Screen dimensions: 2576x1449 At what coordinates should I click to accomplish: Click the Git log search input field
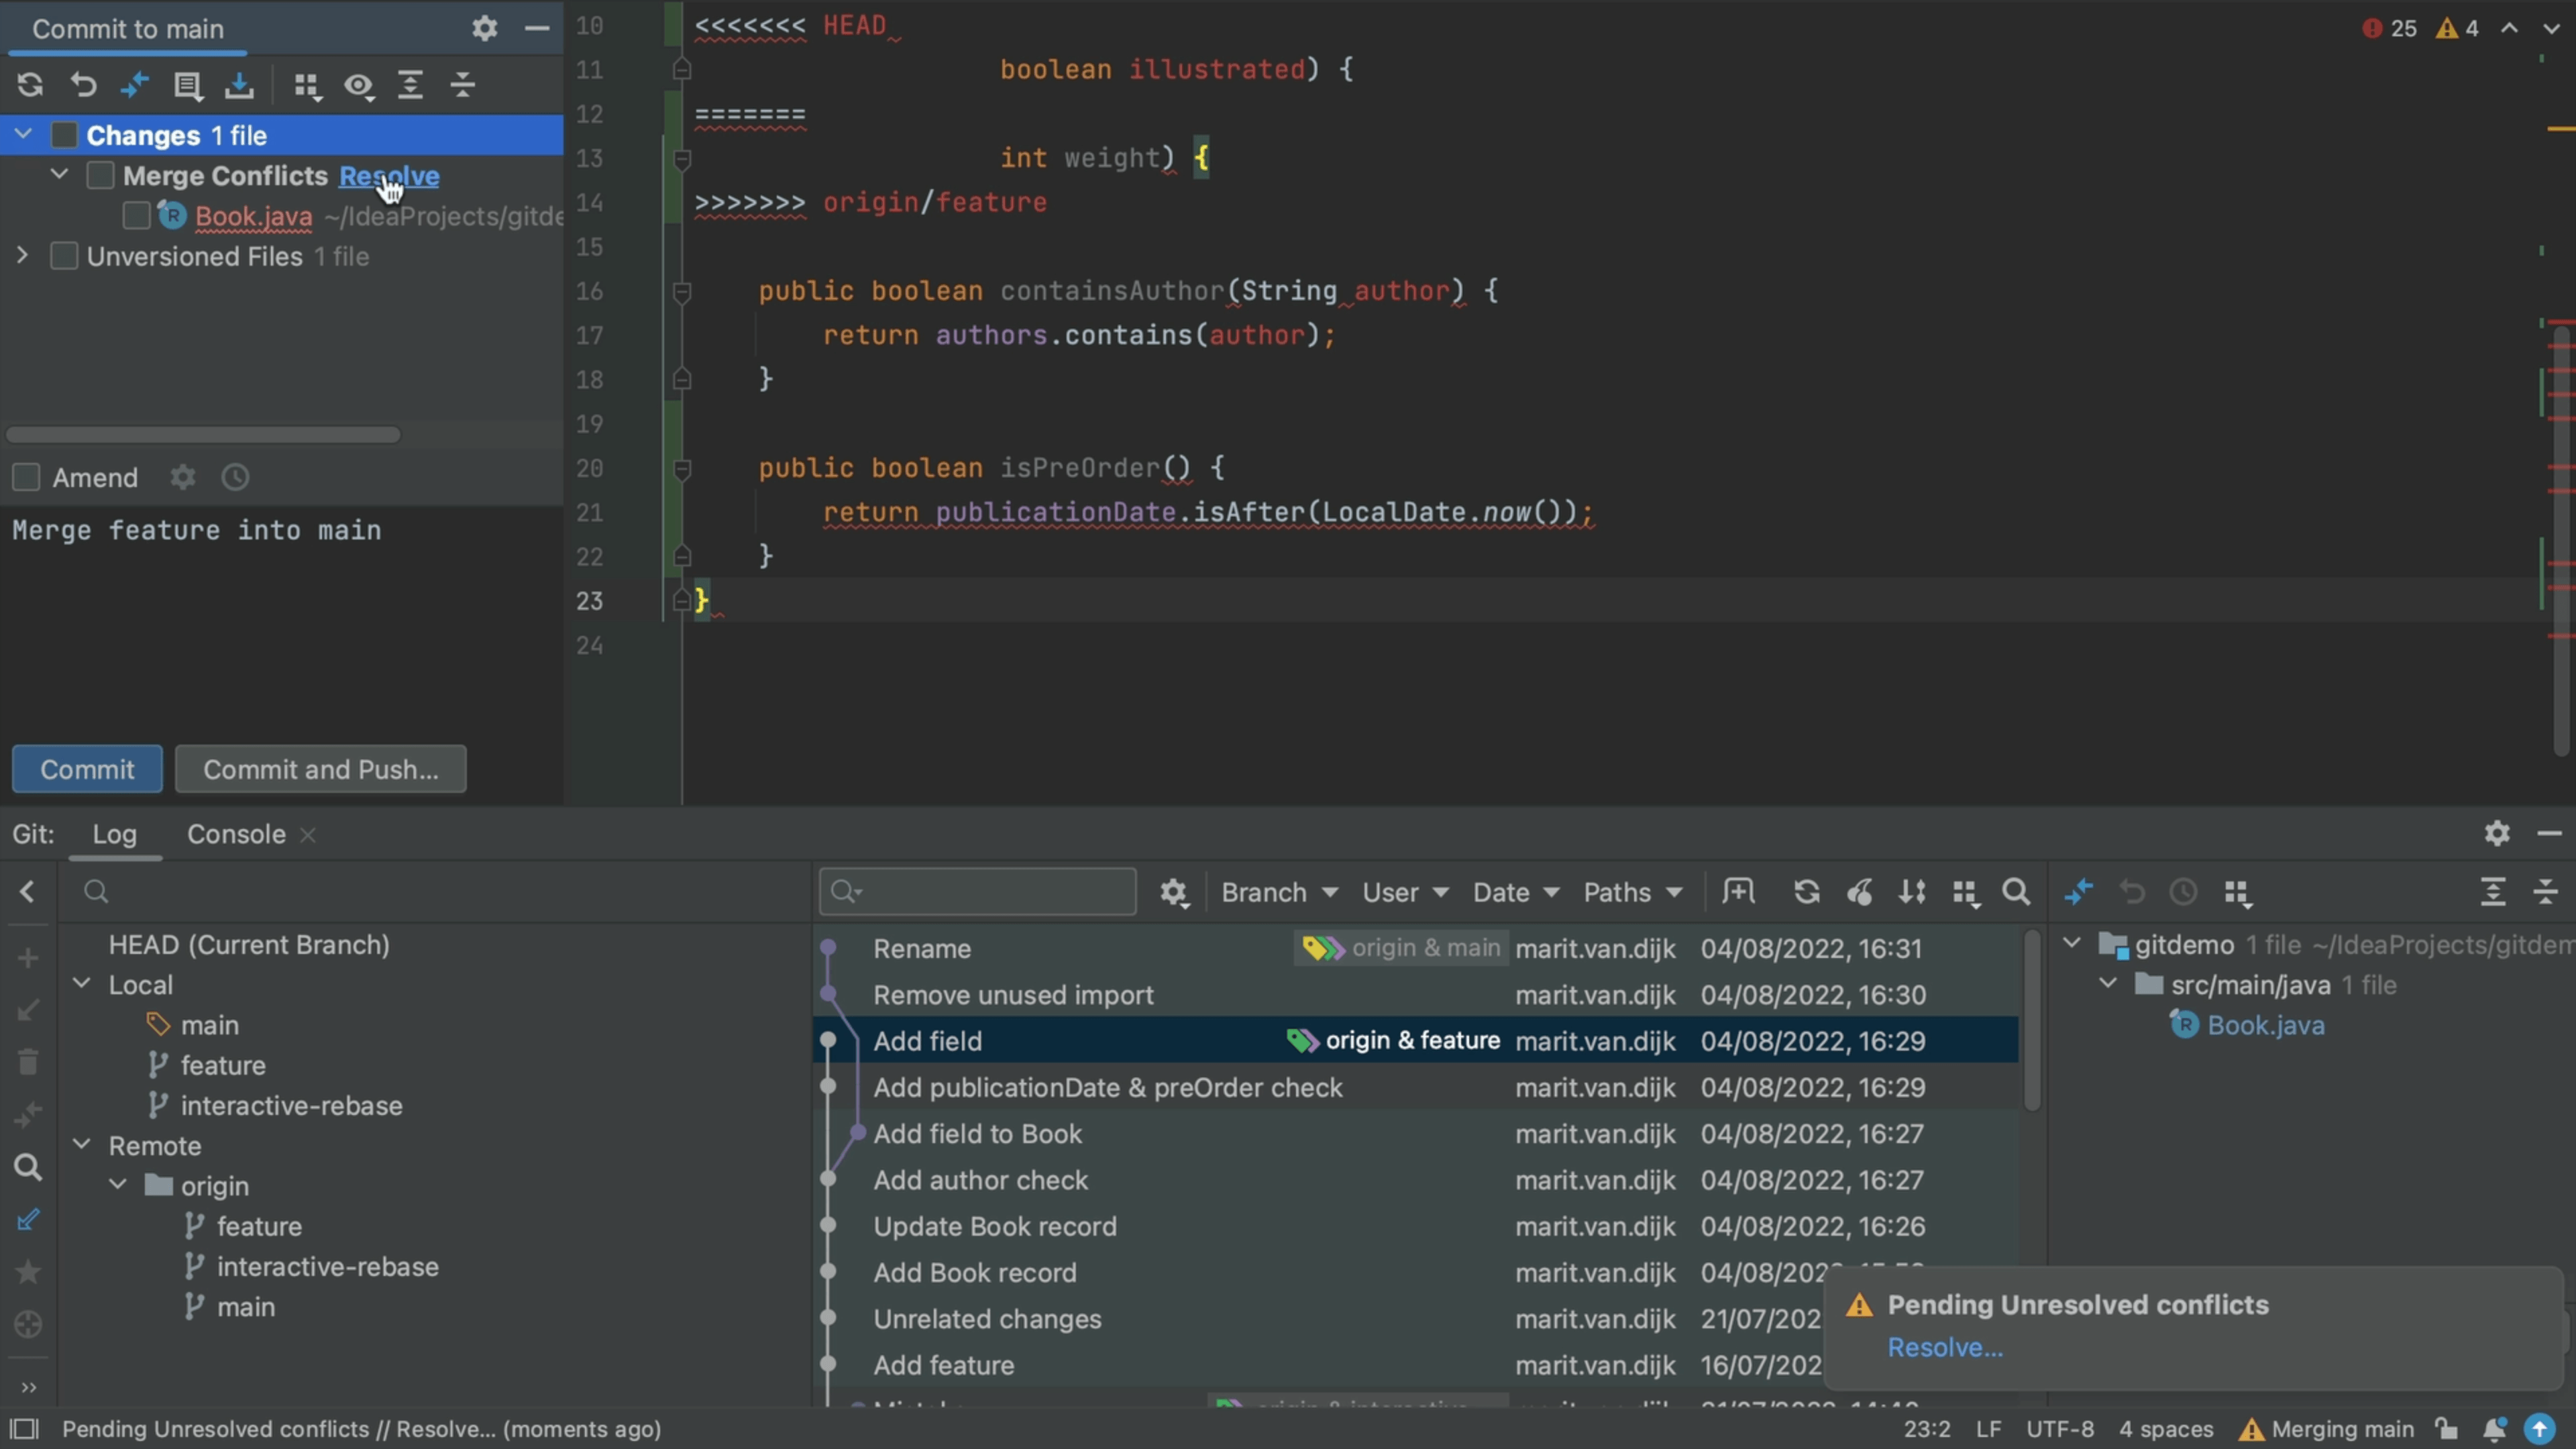click(977, 891)
